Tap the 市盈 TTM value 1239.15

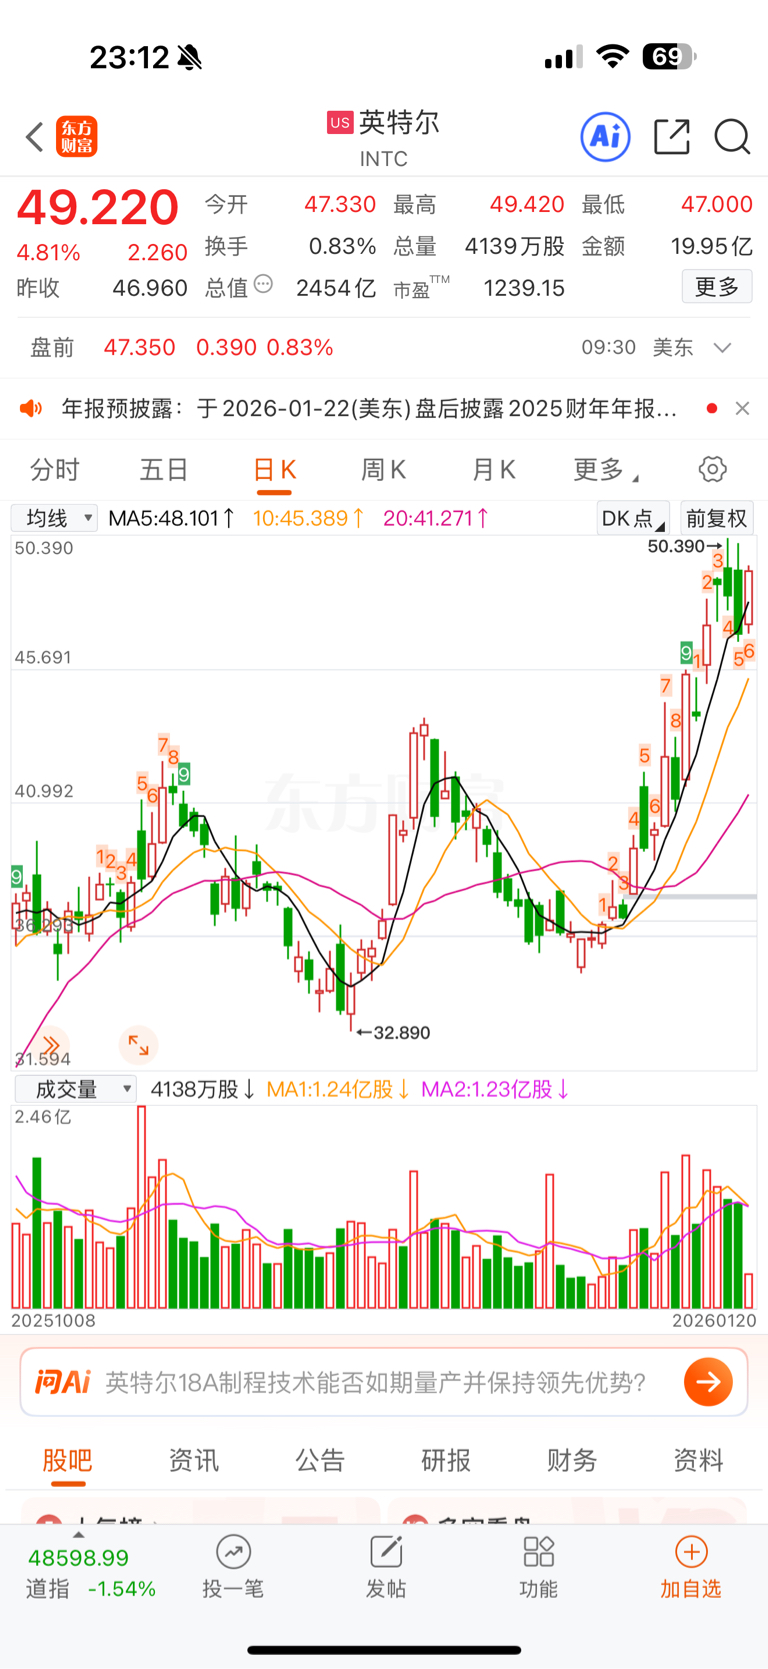click(x=524, y=288)
